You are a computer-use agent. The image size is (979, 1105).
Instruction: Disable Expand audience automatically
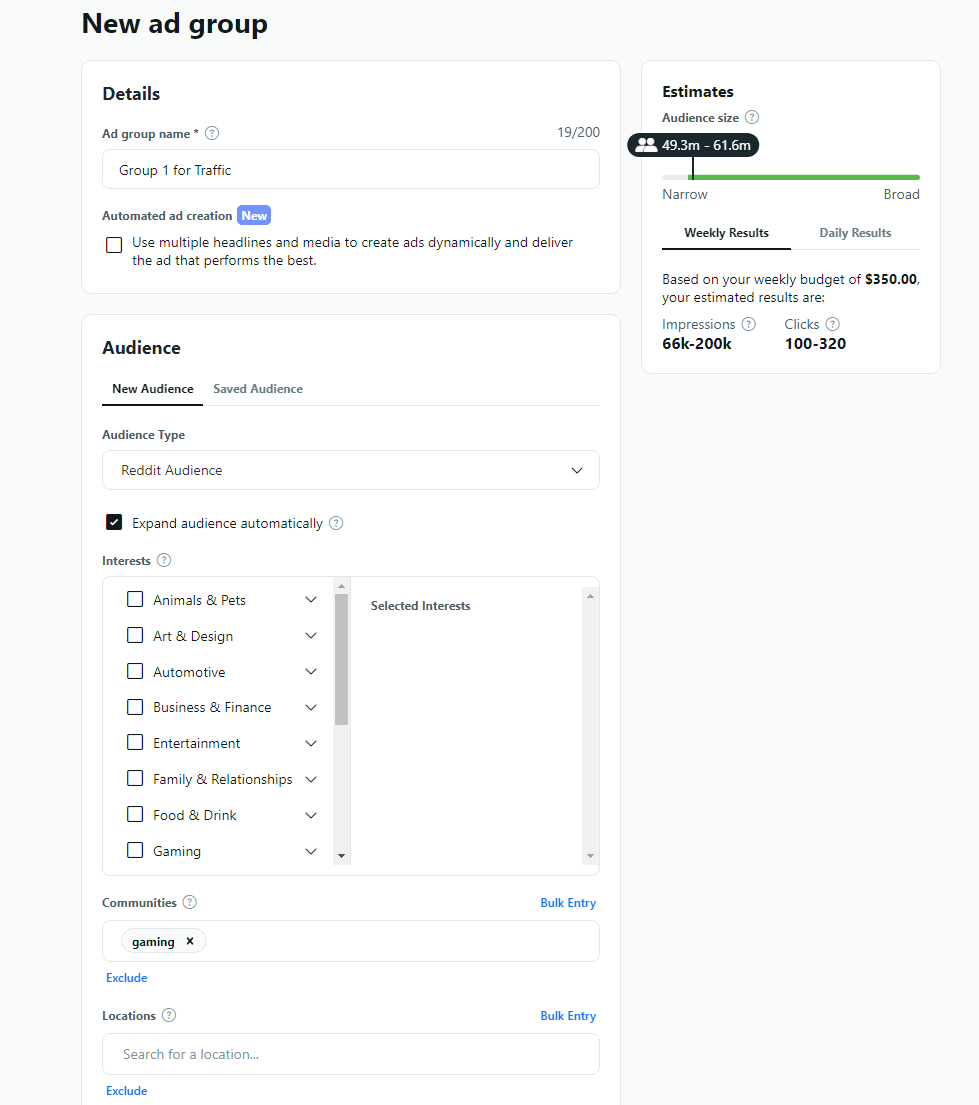click(x=113, y=522)
